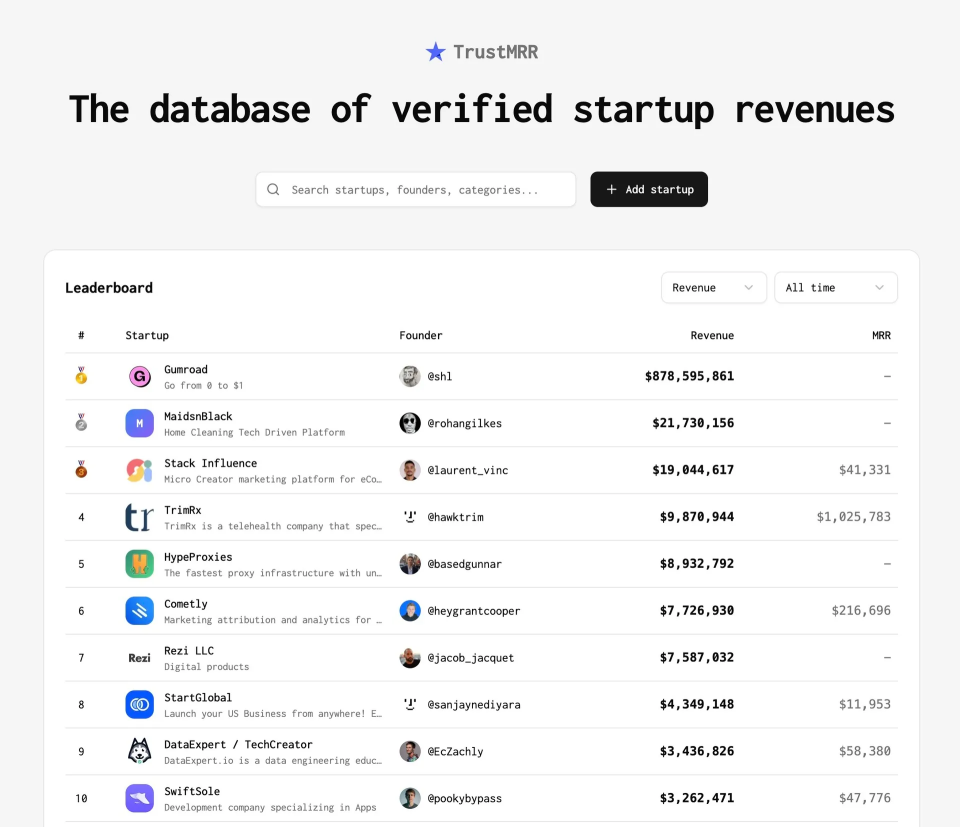Click the @laurent_vinc founder avatar

point(410,470)
